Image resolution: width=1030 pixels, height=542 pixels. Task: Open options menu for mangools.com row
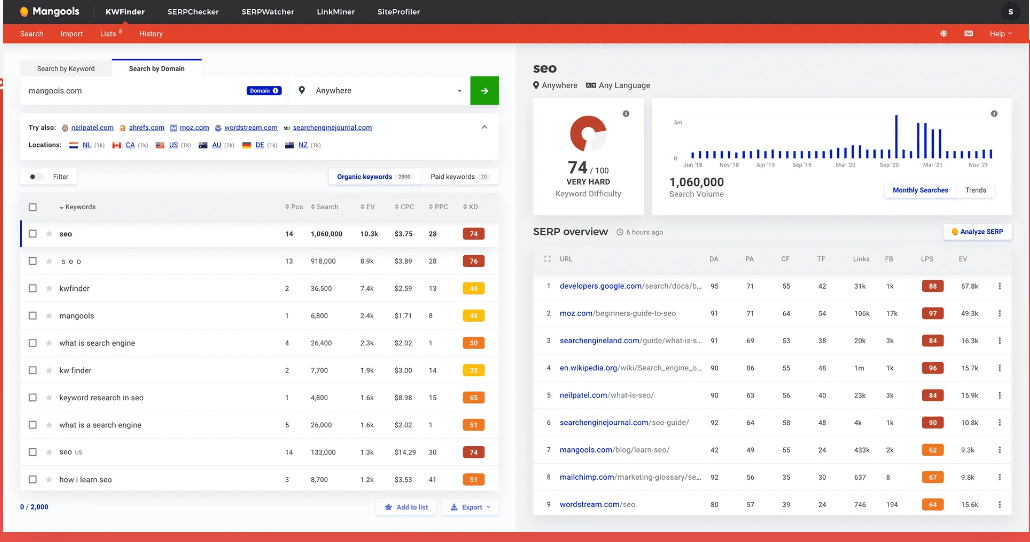[1000, 450]
